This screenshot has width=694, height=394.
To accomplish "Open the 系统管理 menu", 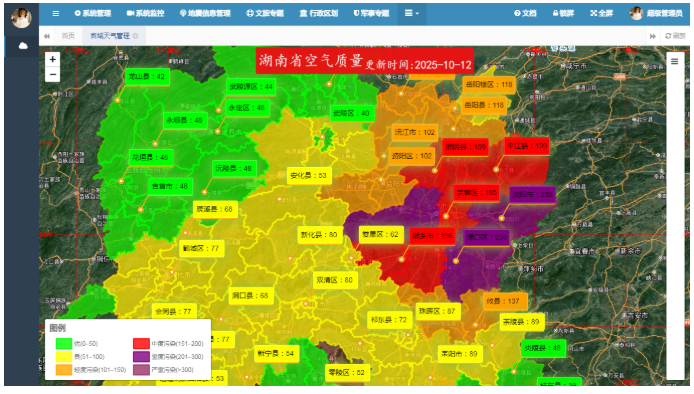I will tap(93, 13).
